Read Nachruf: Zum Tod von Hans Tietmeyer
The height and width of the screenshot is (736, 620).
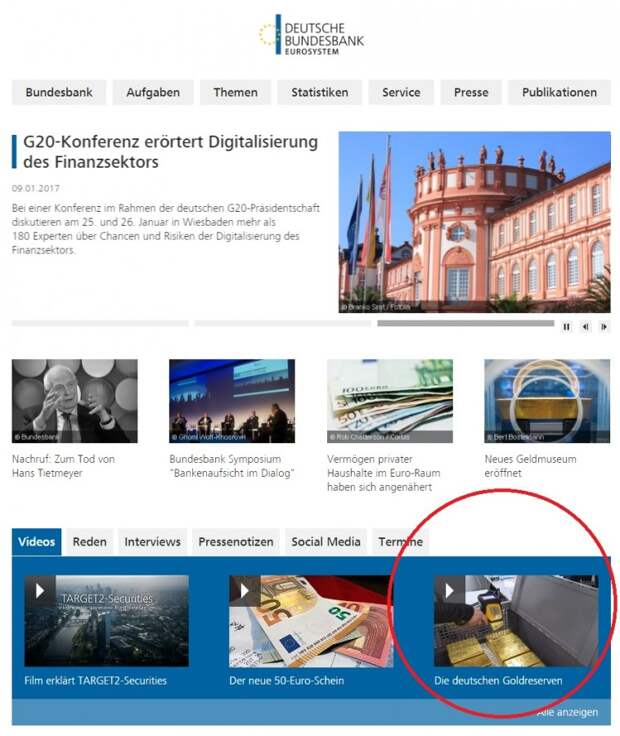[x=63, y=466]
